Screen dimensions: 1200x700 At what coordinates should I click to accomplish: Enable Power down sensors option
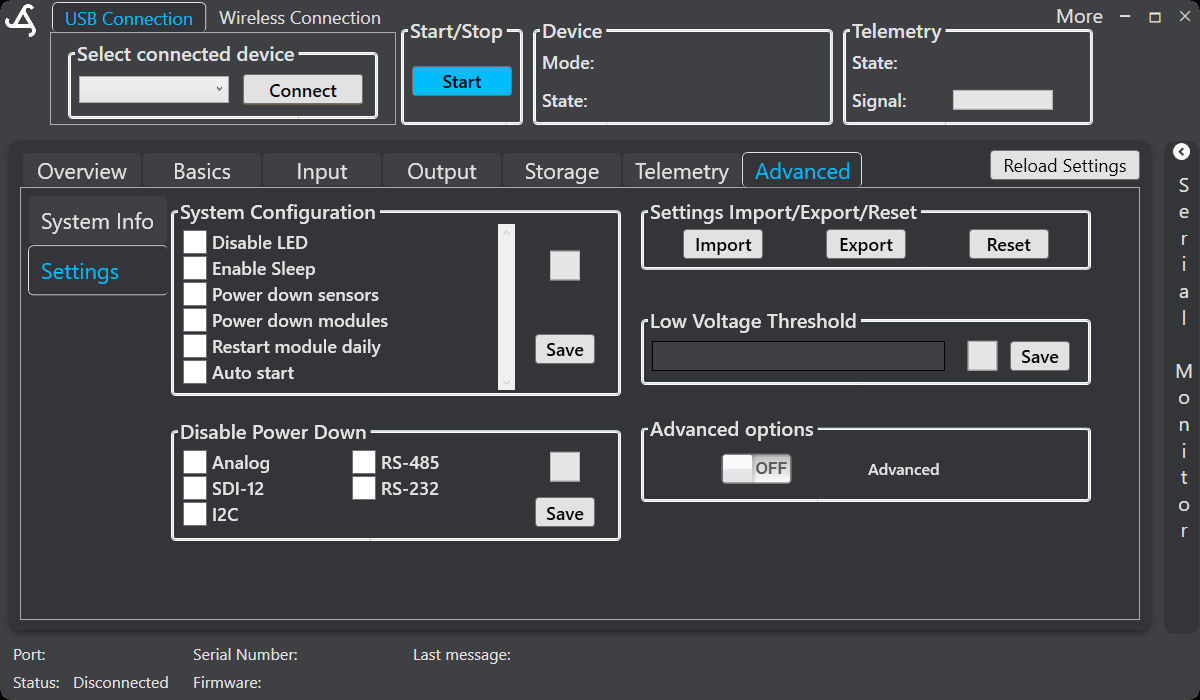tap(195, 295)
